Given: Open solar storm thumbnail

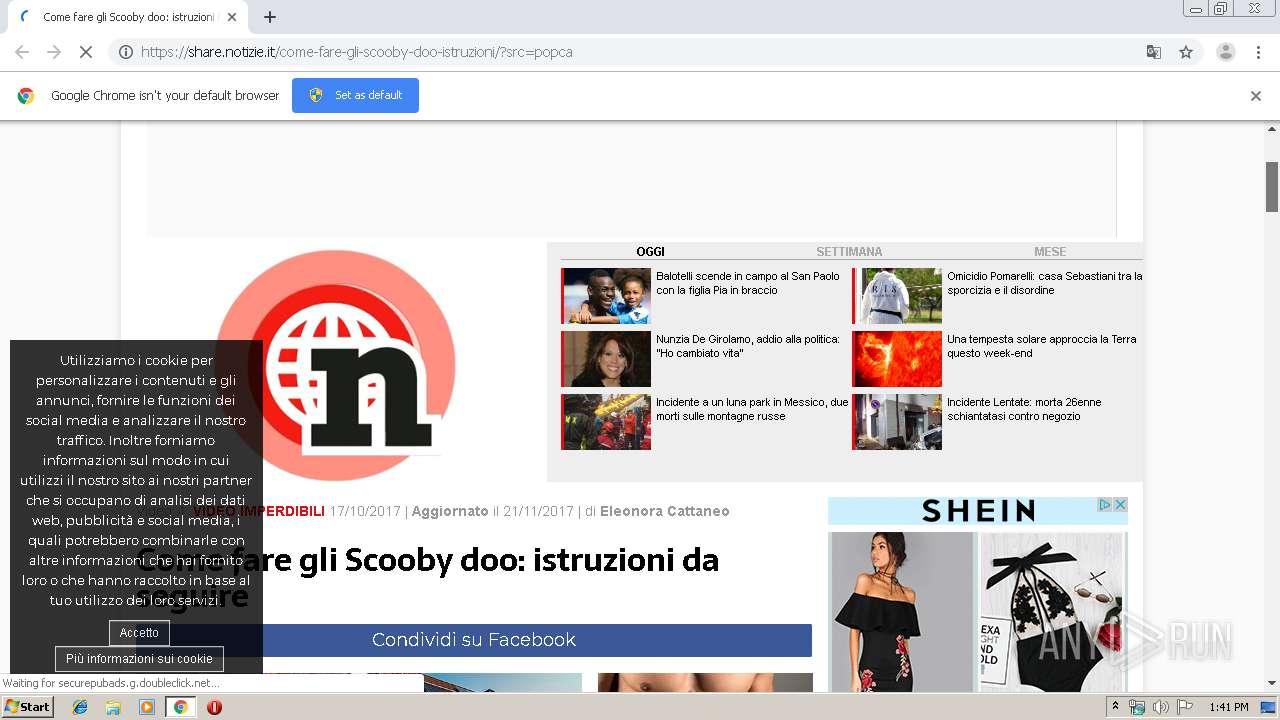Looking at the screenshot, I should [897, 359].
